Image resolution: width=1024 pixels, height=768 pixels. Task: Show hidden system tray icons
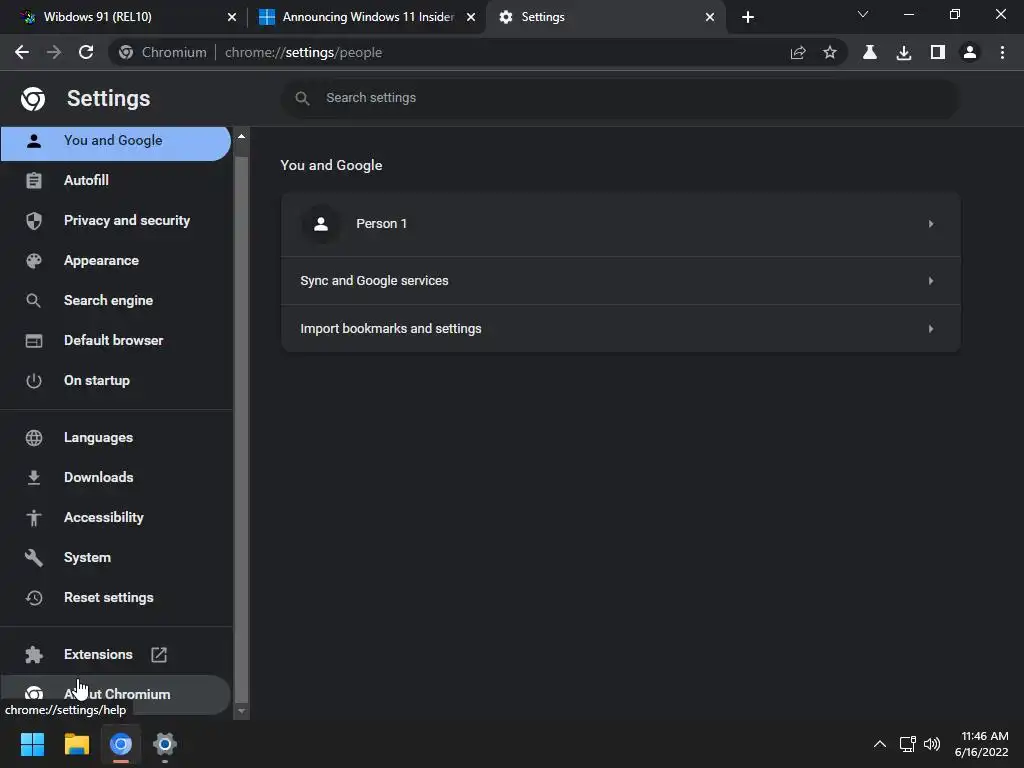(x=880, y=744)
